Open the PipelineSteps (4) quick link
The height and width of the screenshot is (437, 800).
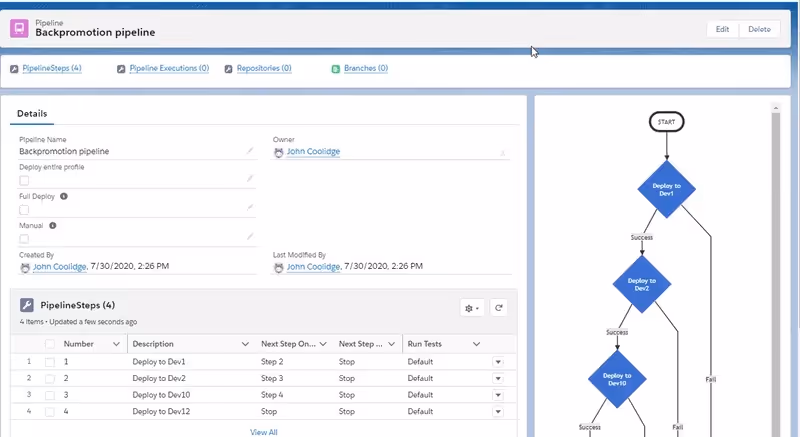tap(52, 68)
